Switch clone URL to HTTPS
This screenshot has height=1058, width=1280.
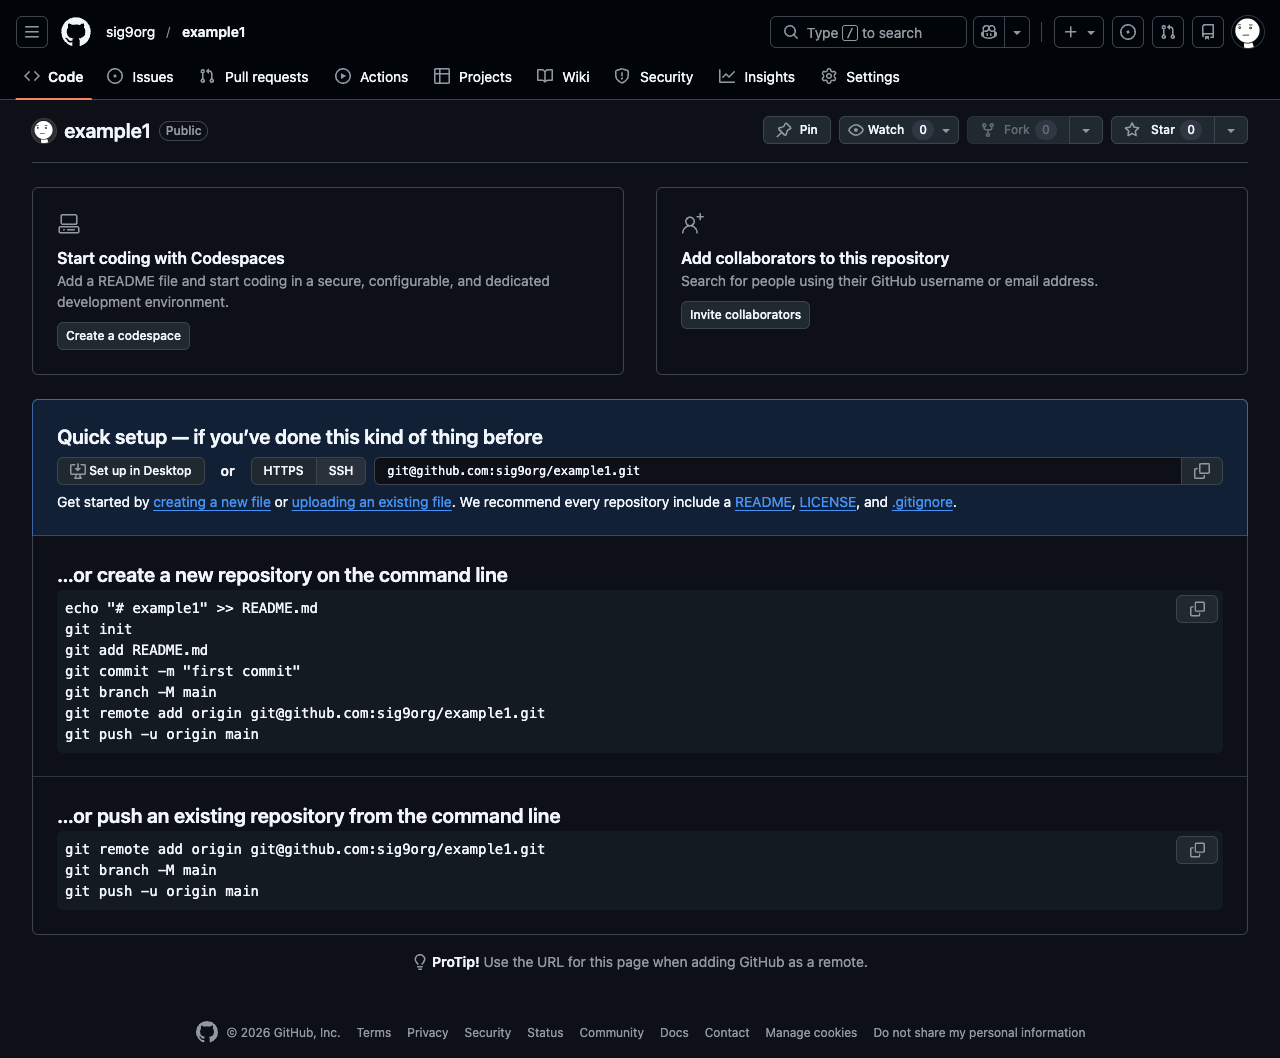[283, 471]
